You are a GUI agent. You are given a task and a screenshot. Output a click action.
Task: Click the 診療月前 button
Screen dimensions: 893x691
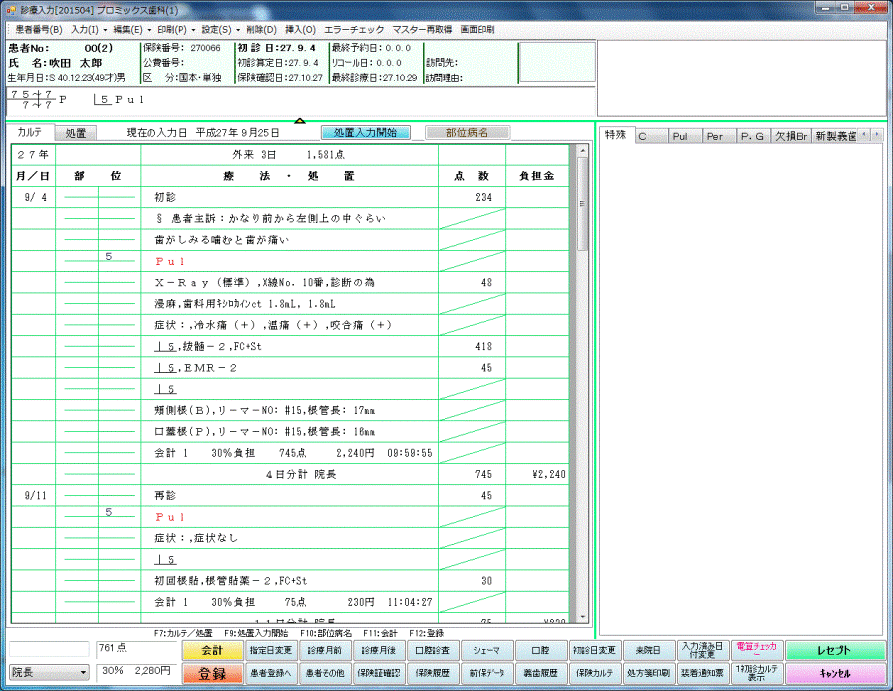(x=325, y=650)
